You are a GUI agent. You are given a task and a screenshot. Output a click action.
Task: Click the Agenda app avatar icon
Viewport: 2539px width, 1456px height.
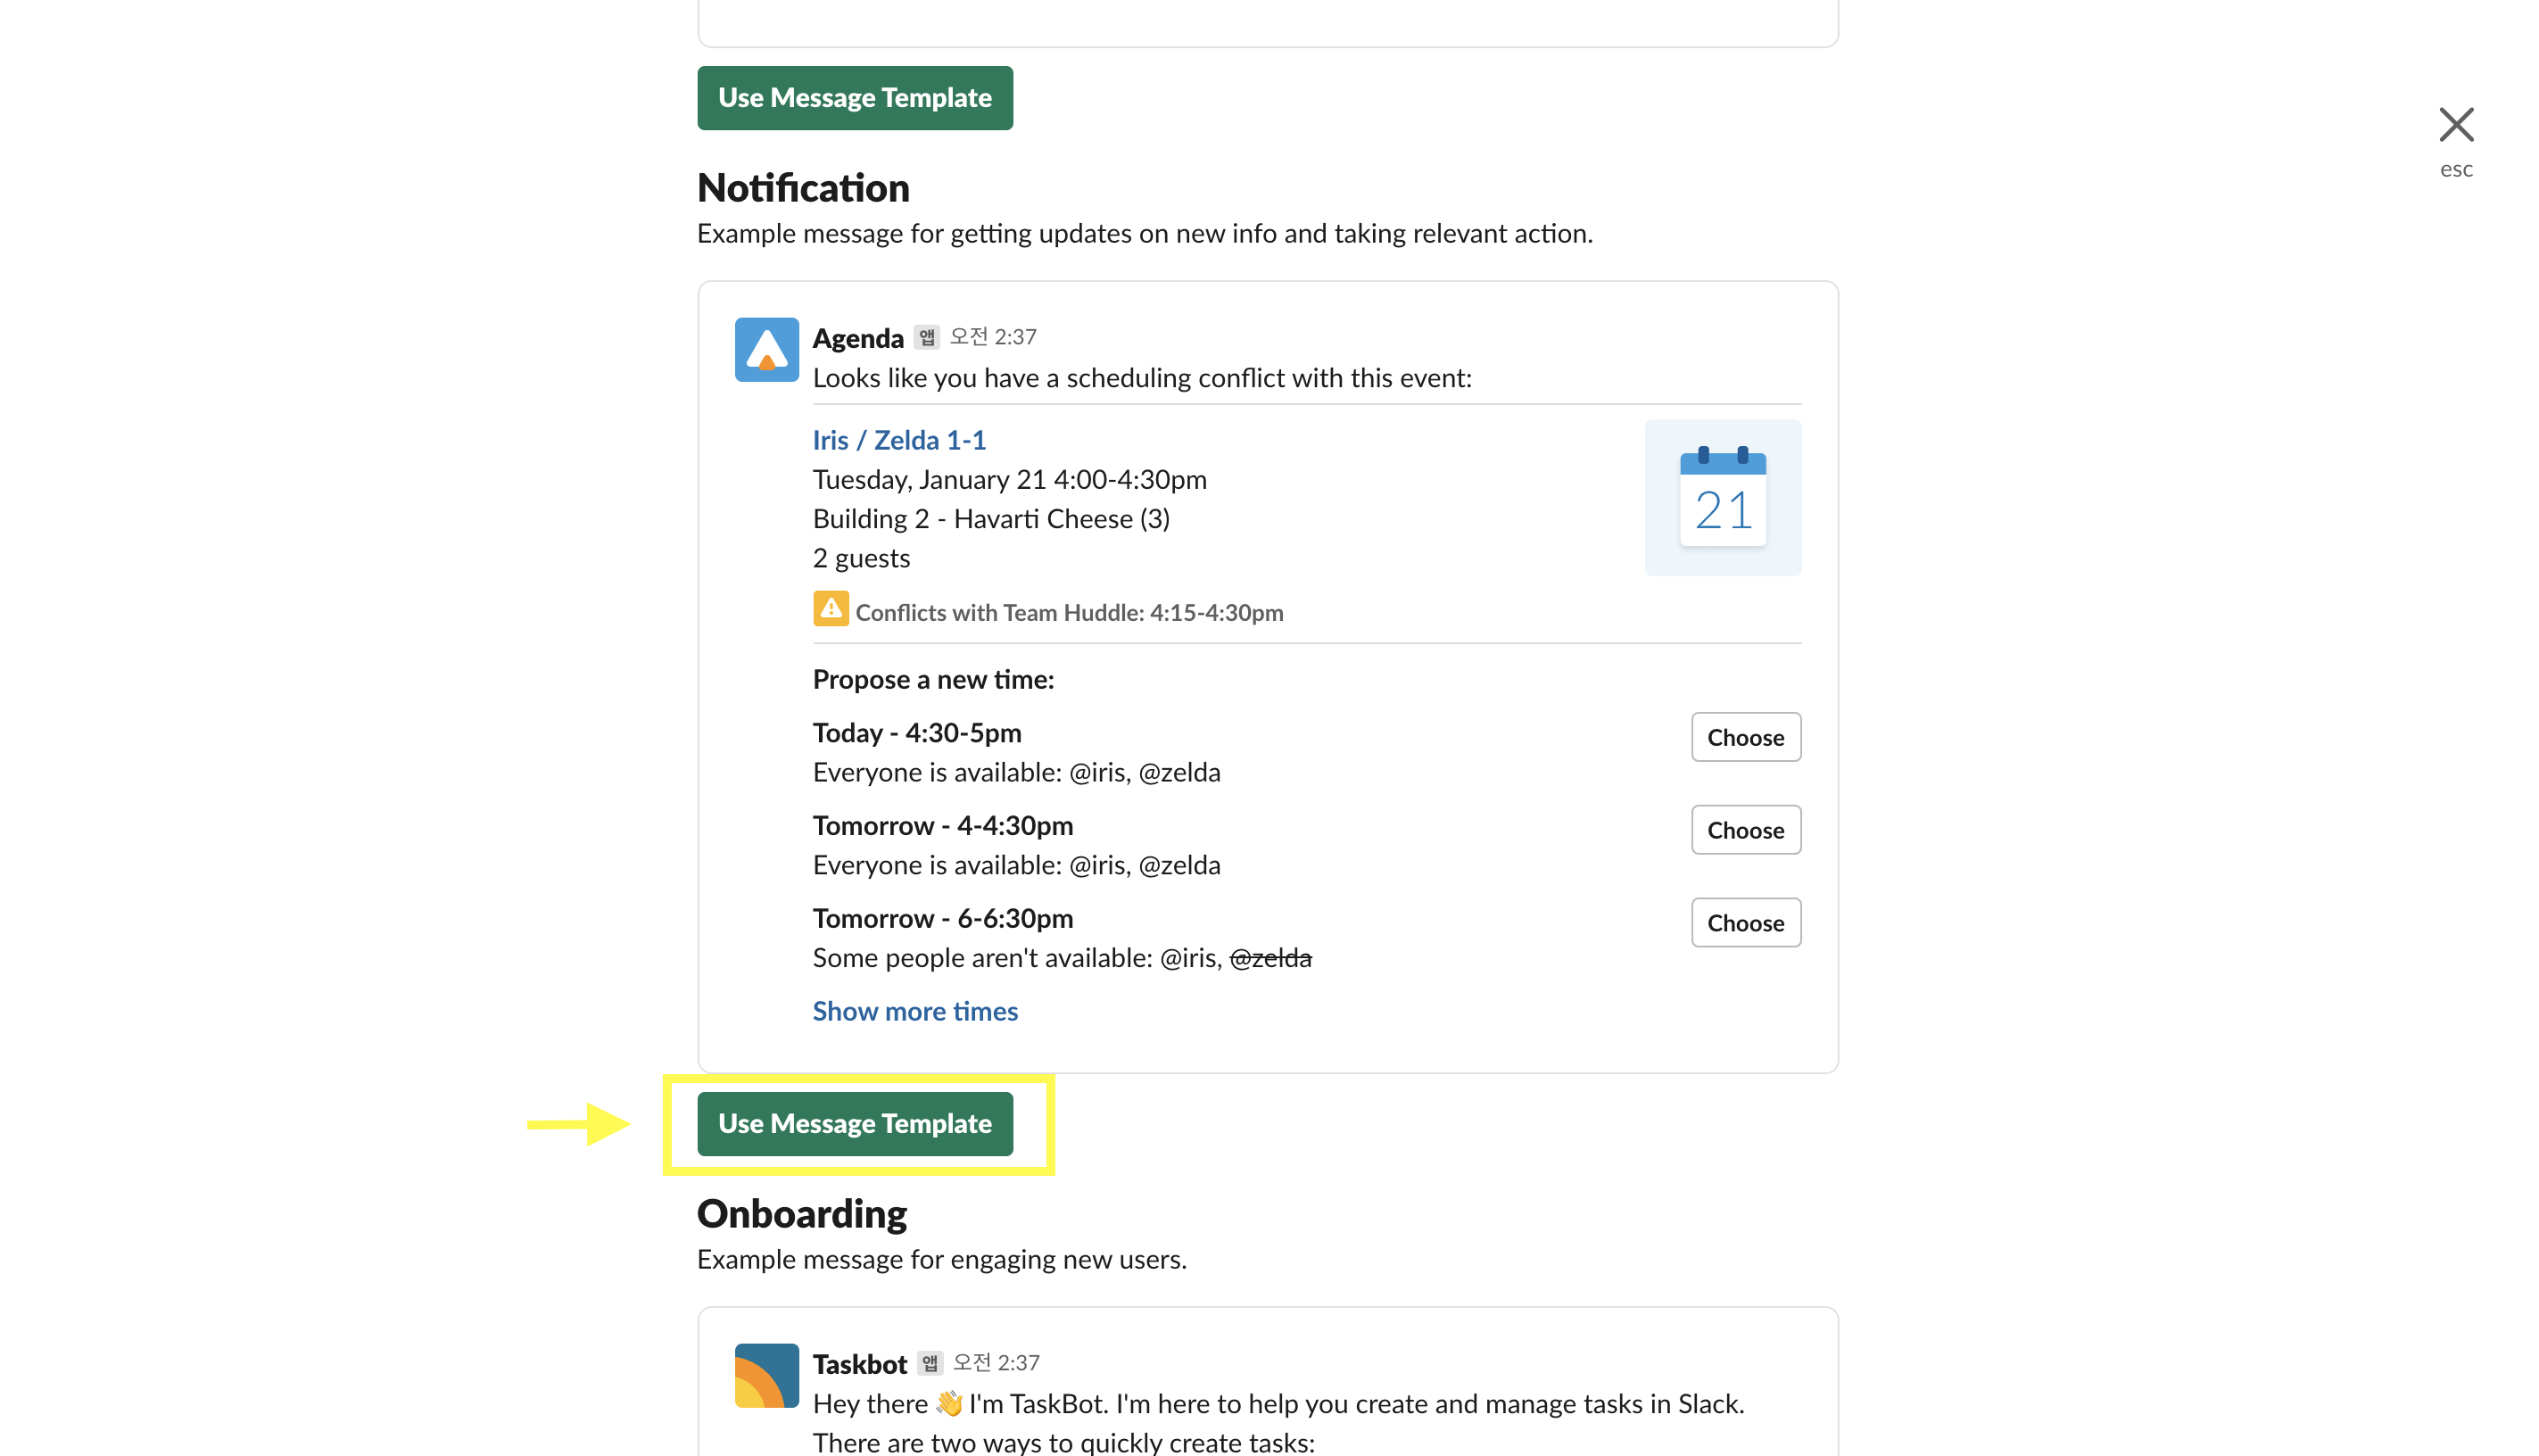(x=766, y=349)
